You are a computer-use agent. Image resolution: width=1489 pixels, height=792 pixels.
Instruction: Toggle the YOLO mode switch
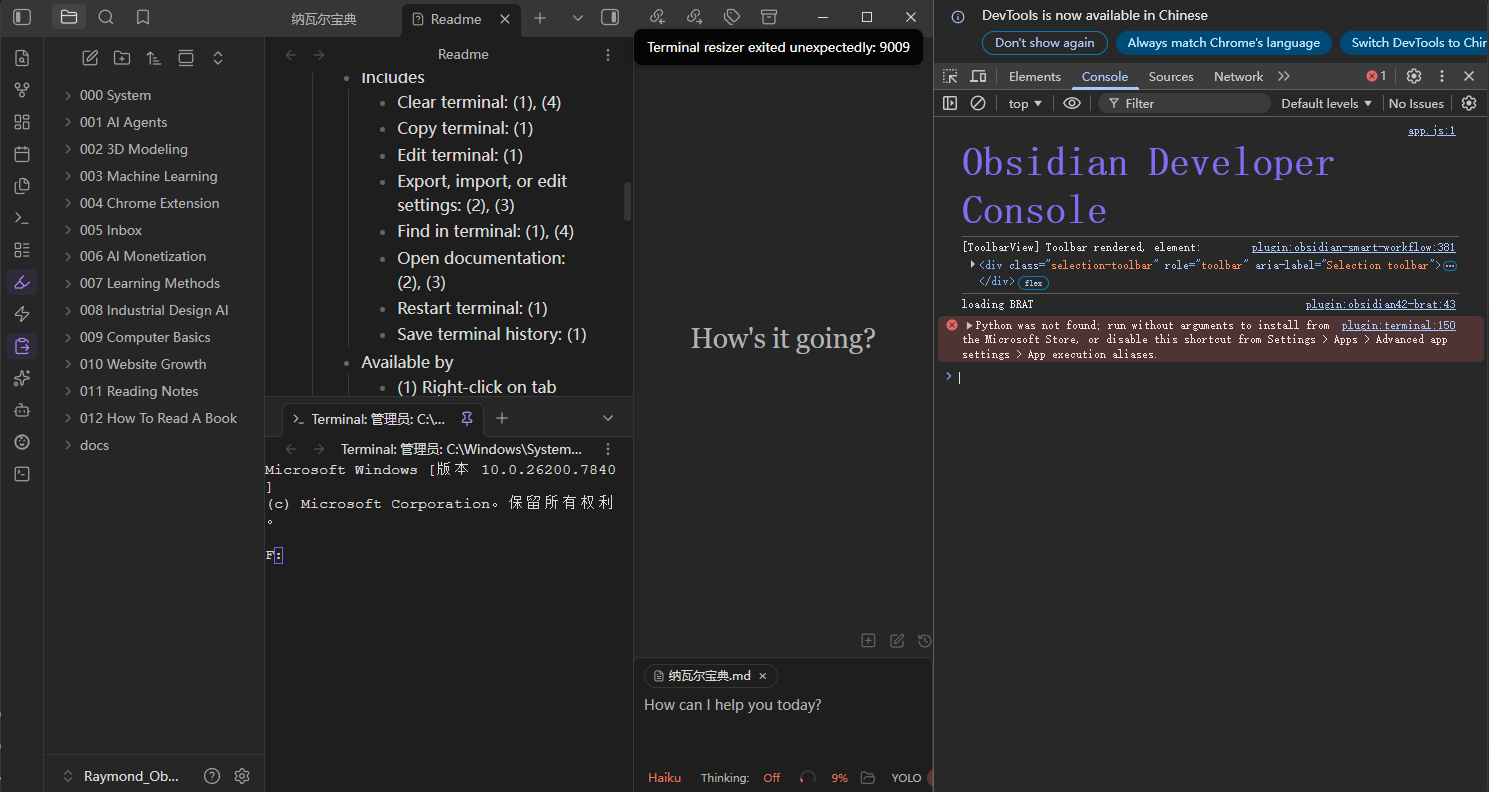coord(928,777)
